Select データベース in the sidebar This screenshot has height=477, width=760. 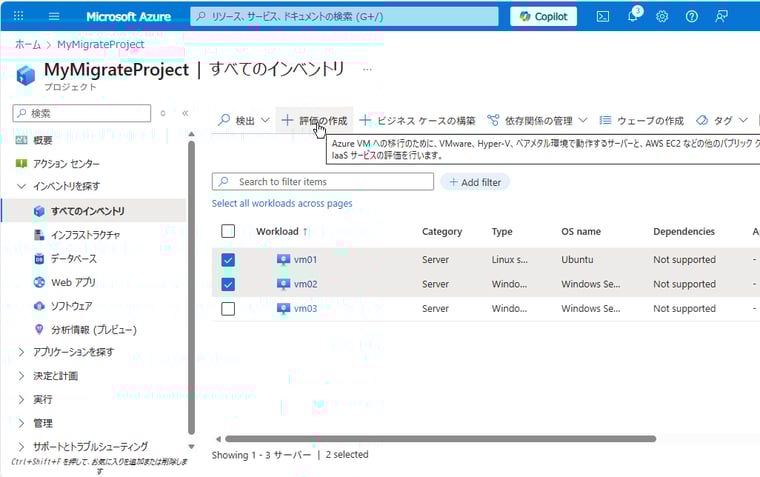pos(72,258)
